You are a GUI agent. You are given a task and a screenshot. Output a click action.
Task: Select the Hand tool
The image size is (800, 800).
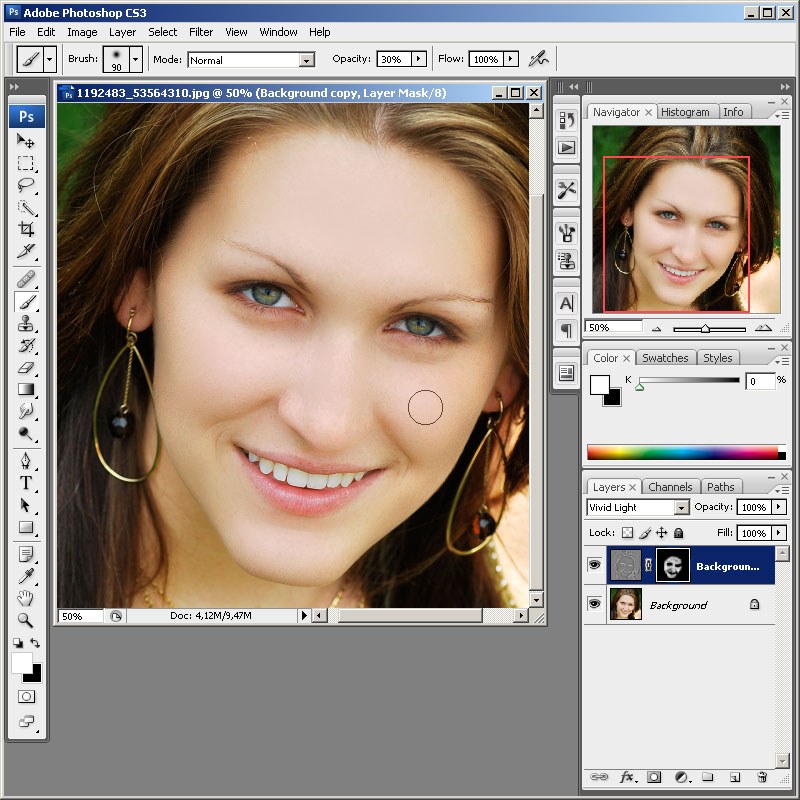[x=26, y=597]
